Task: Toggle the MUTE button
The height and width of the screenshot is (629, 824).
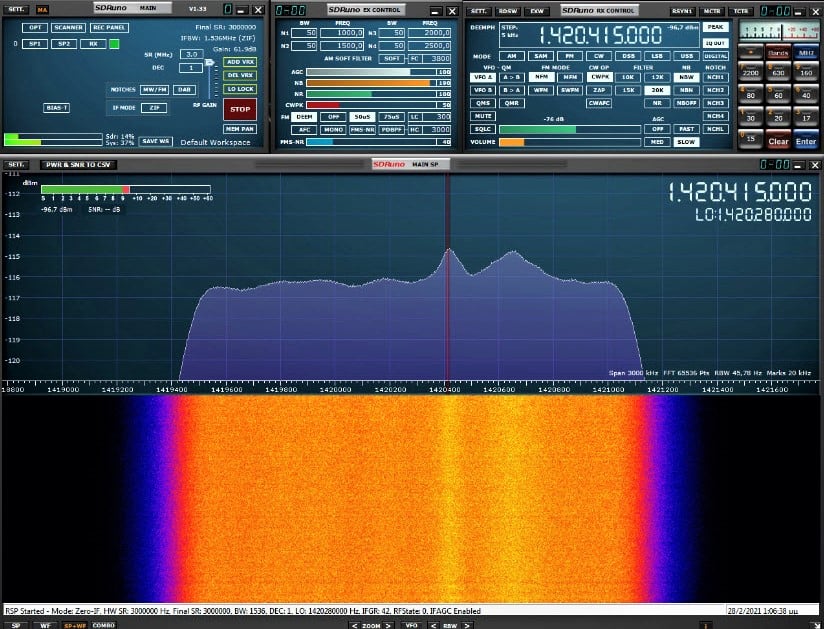Action: coord(483,116)
